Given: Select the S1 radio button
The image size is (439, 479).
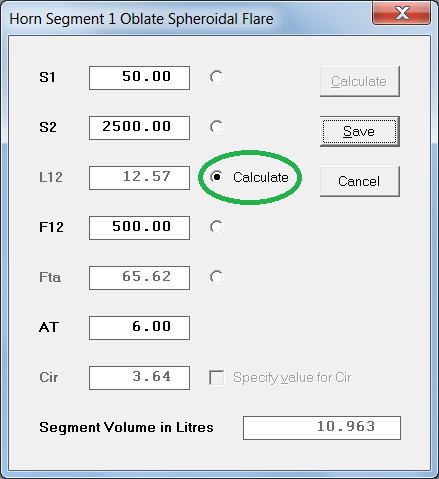Looking at the screenshot, I should [217, 77].
